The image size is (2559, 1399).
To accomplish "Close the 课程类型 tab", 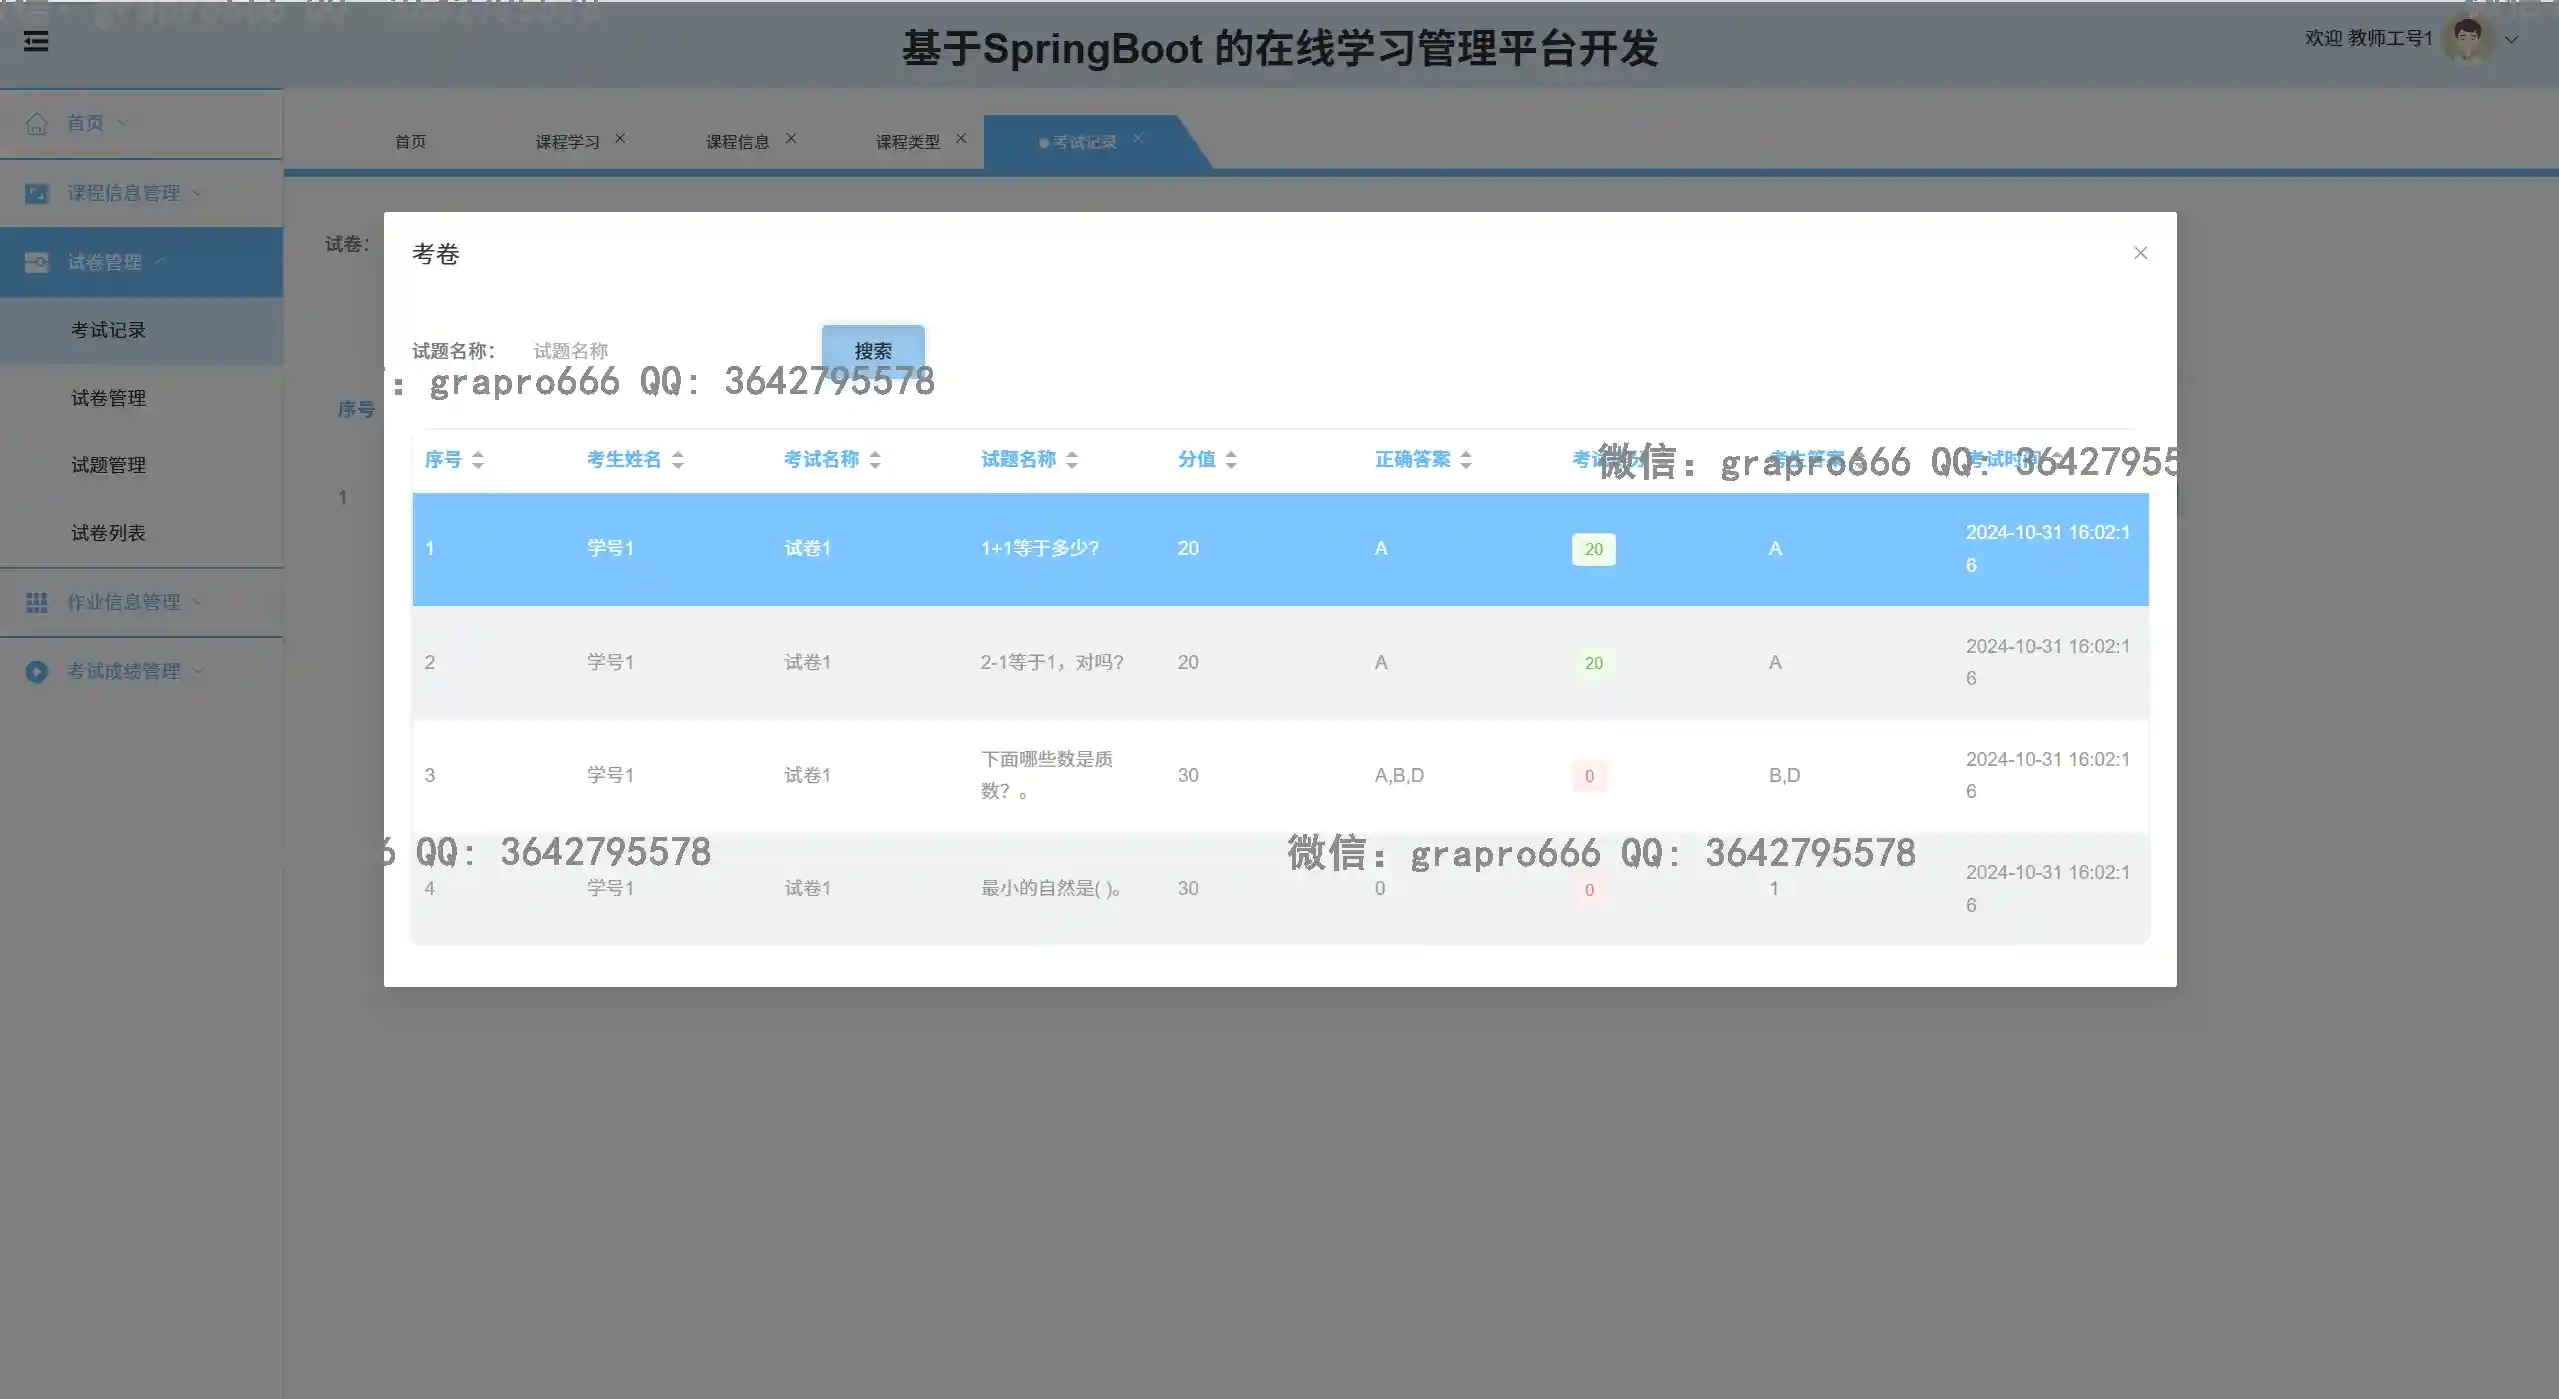I will click(961, 139).
